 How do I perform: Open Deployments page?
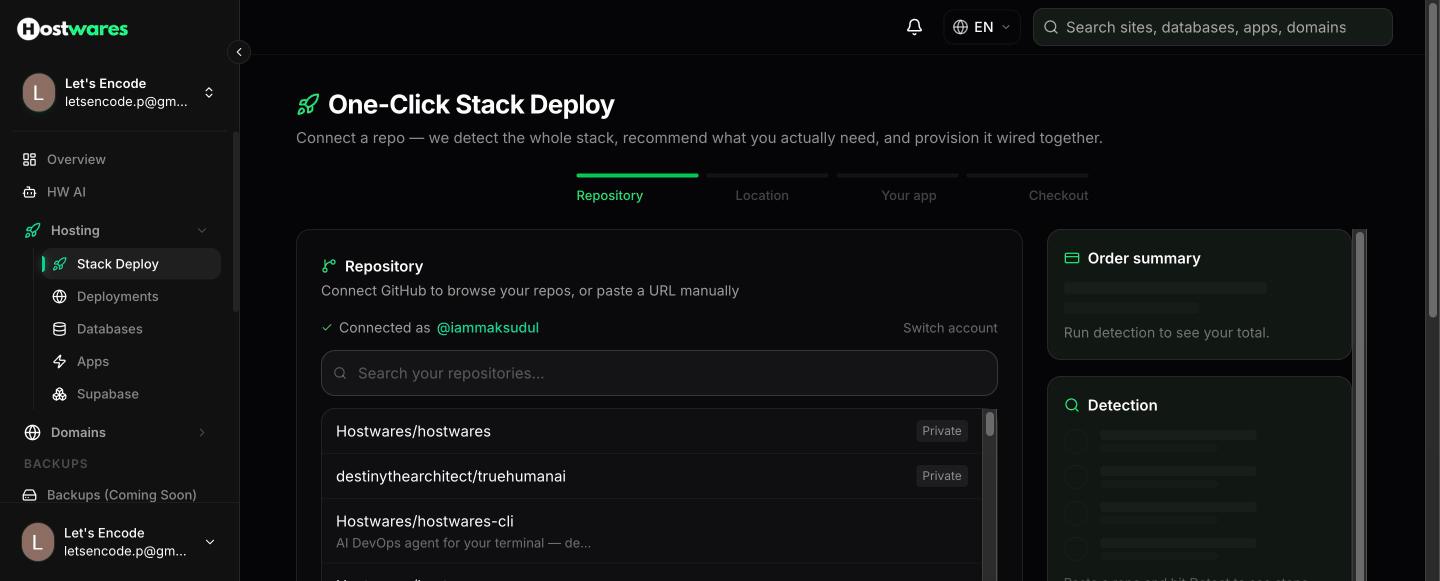117,296
